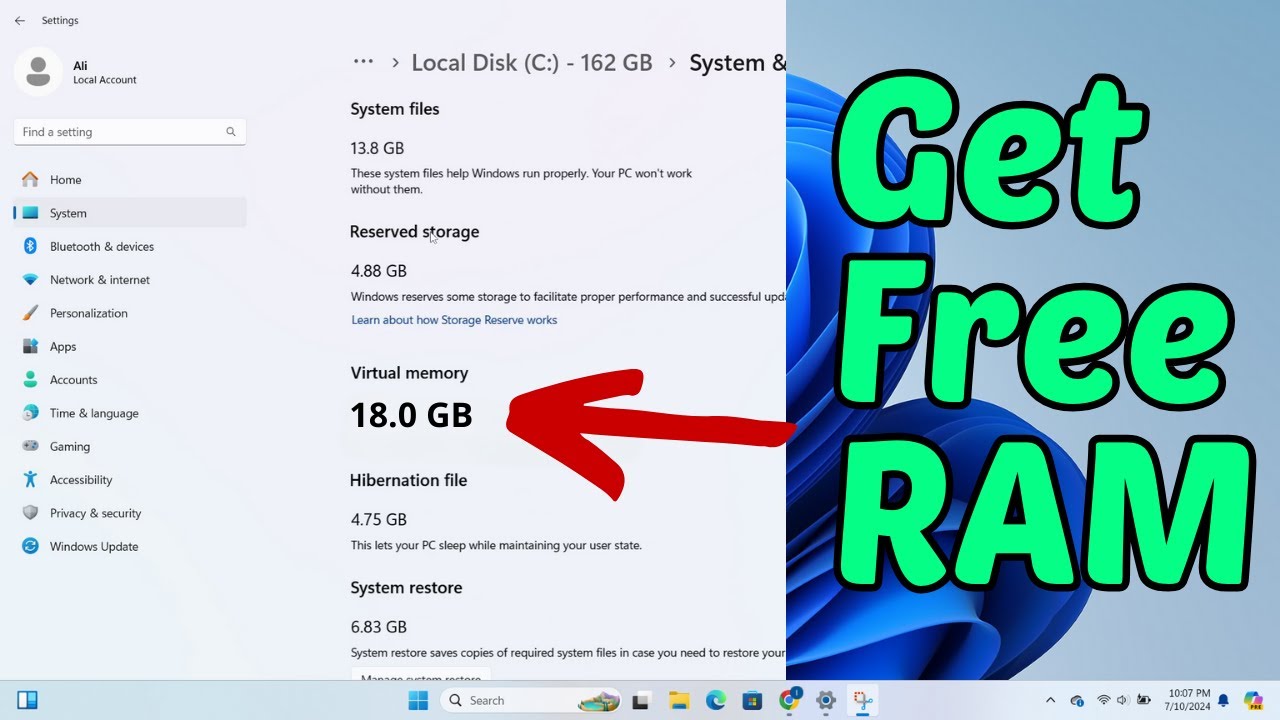Click the 4.88 GB reserved storage value
The image size is (1280, 720).
pyautogui.click(x=379, y=271)
